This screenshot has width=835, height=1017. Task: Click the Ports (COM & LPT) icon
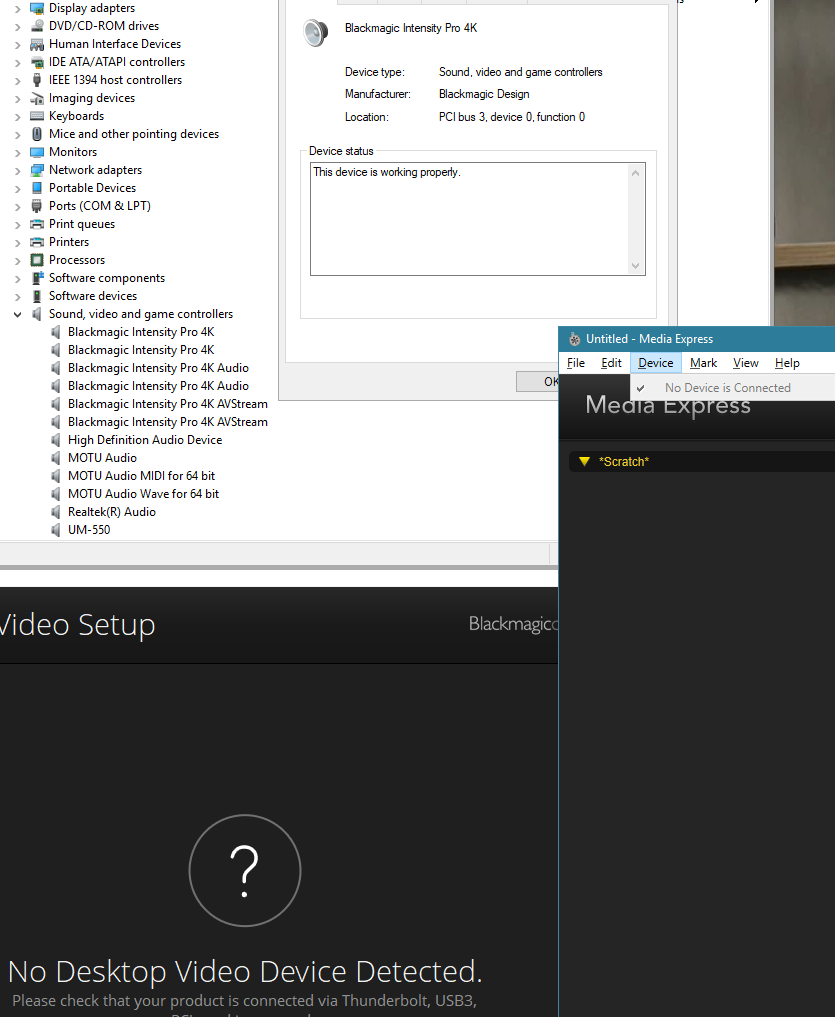pos(37,206)
